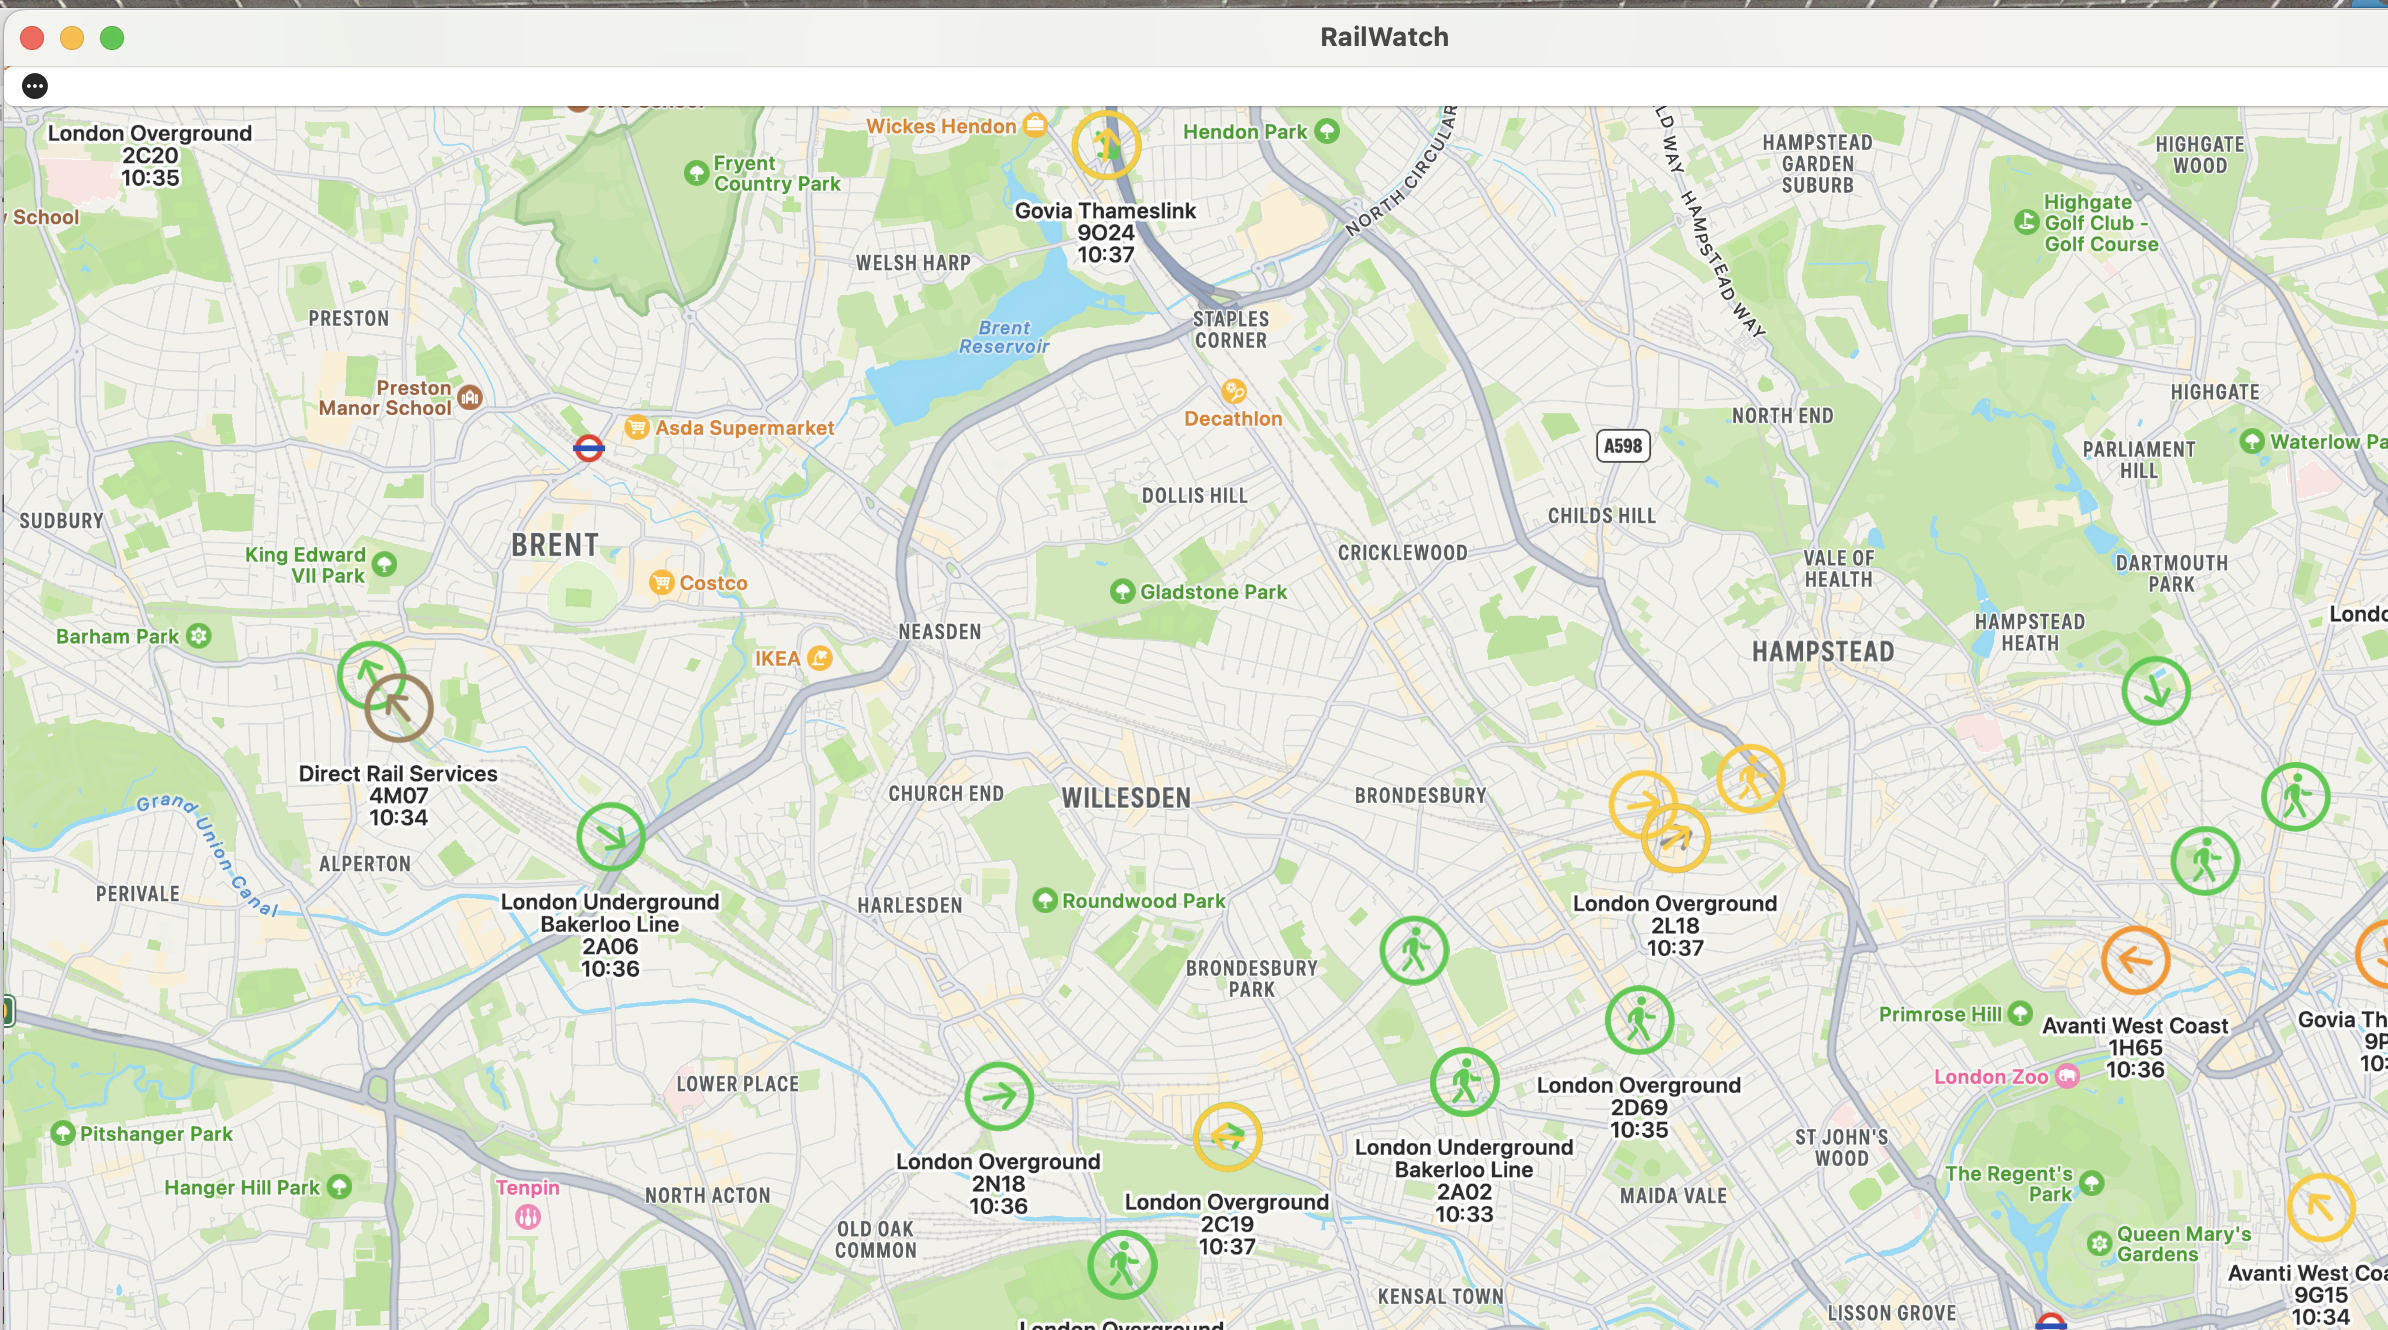
Task: Click the Underground roundel near Asda Supermarket
Action: tap(589, 448)
